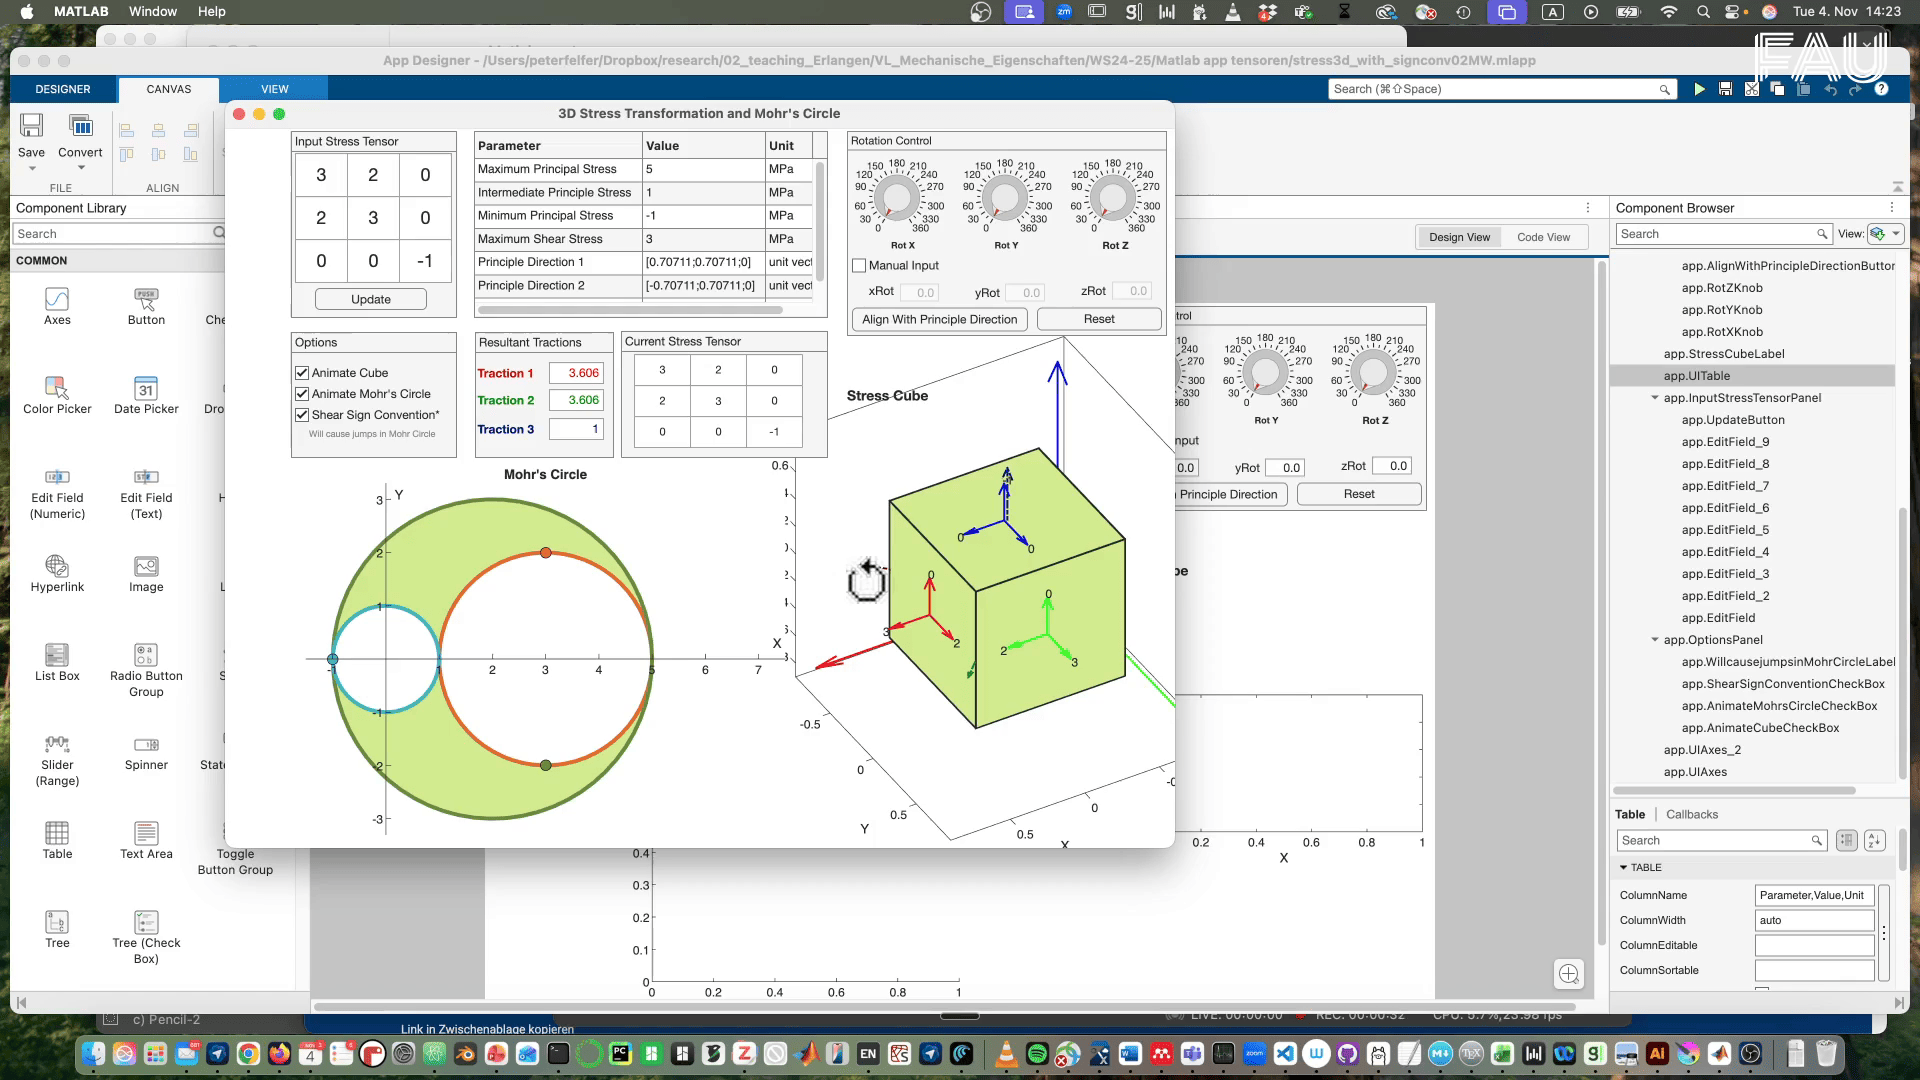Switch to the DESIGNER tab

point(62,89)
